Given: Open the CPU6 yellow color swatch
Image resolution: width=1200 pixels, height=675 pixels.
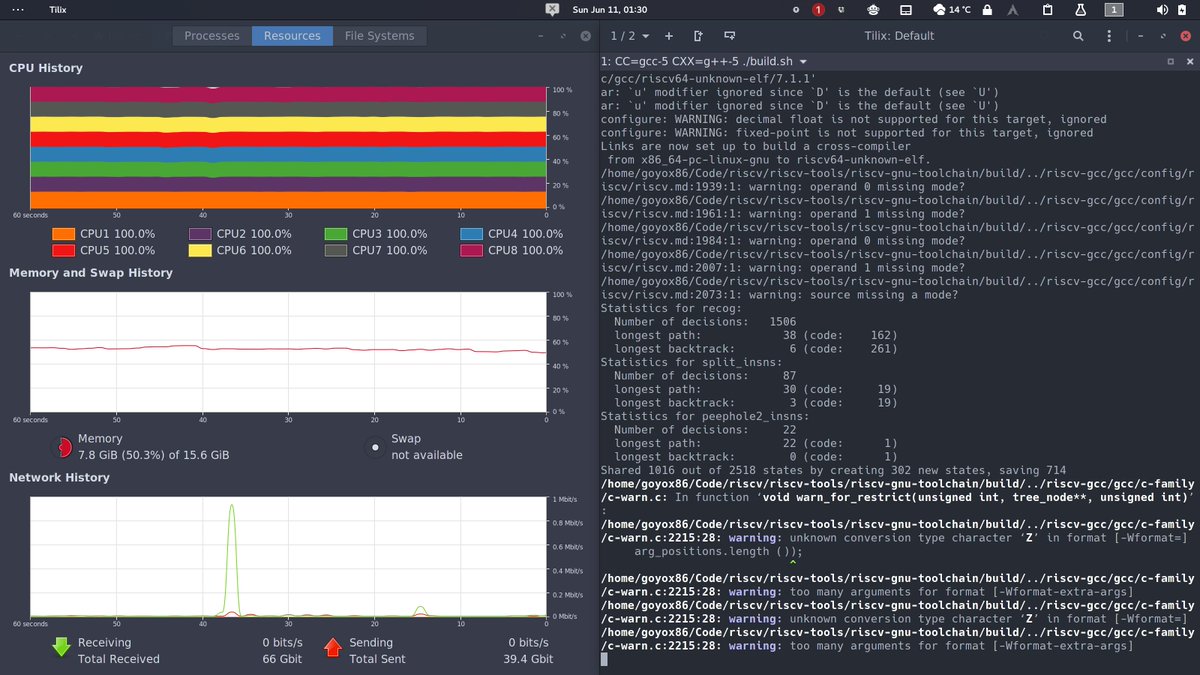Looking at the screenshot, I should tap(200, 250).
